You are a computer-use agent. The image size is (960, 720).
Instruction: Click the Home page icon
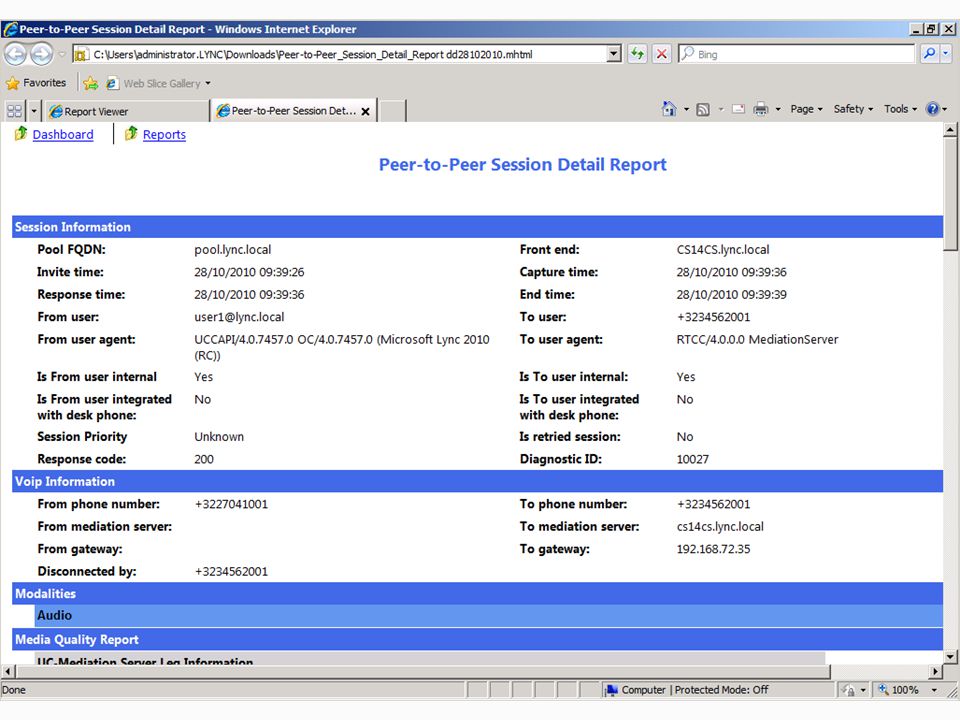(x=669, y=109)
